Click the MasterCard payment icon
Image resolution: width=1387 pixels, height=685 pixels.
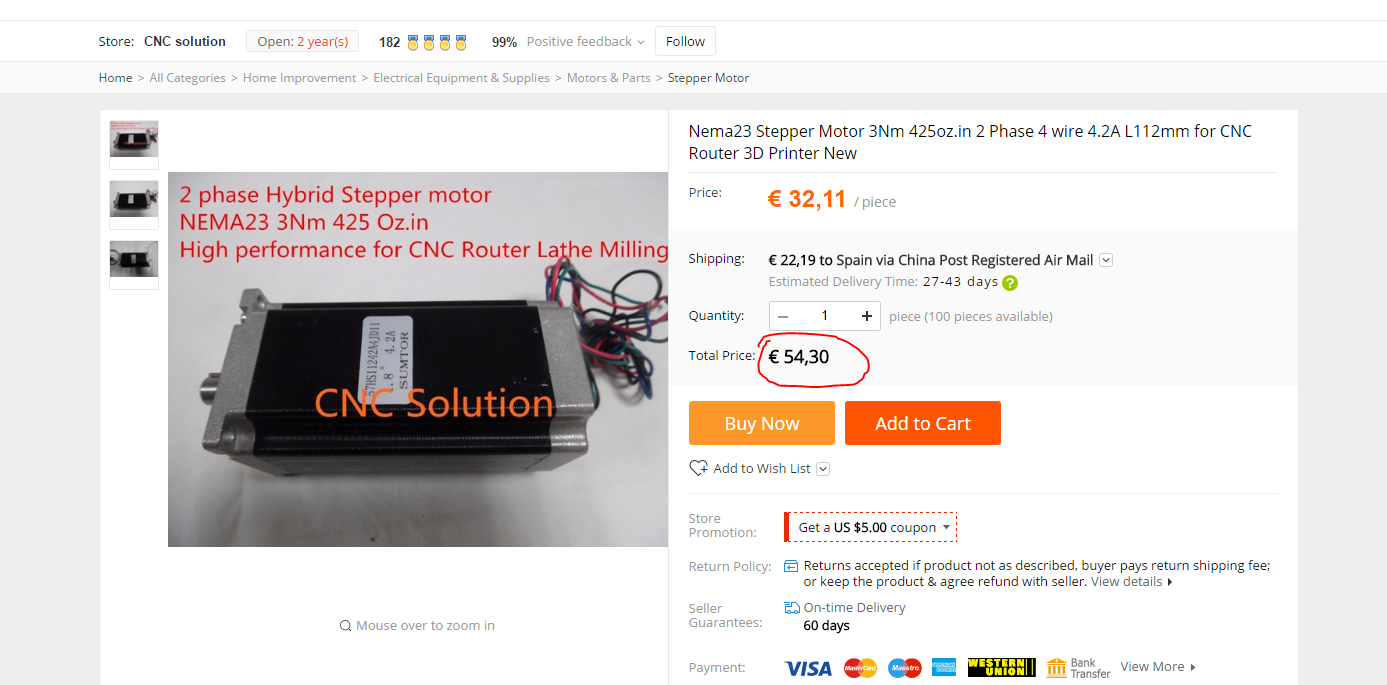coord(860,668)
